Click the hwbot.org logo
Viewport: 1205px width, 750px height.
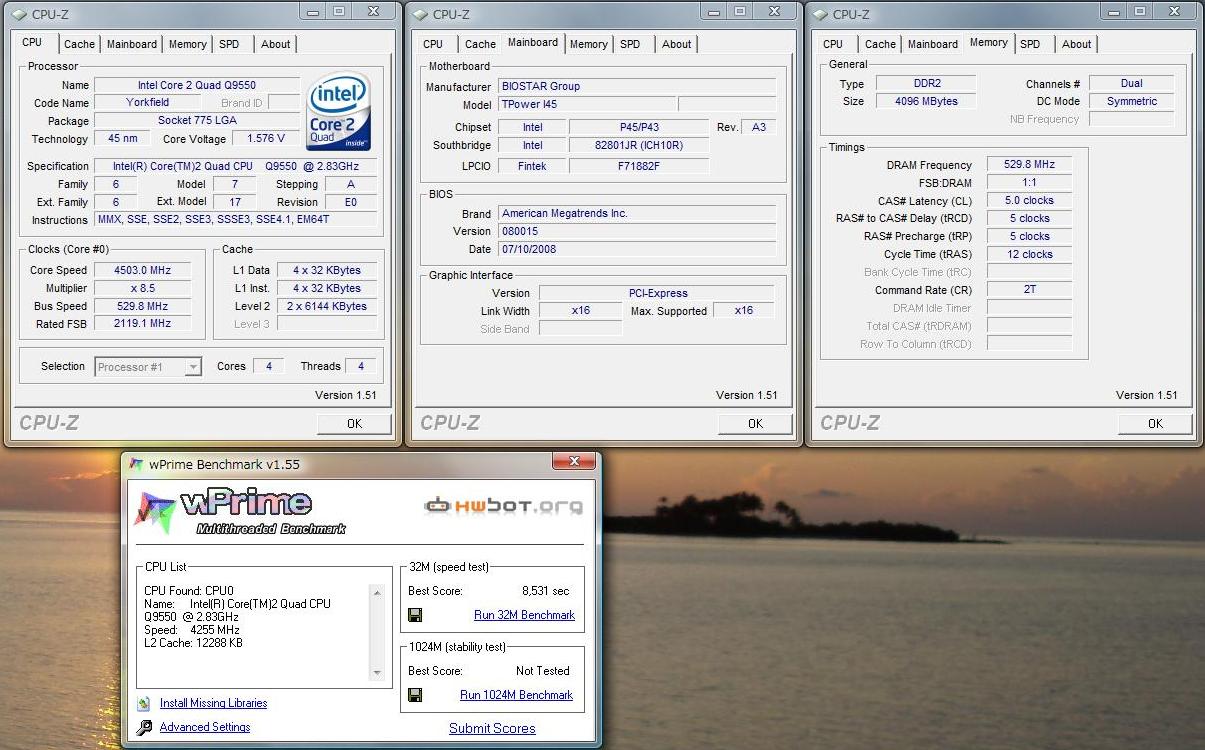click(503, 506)
